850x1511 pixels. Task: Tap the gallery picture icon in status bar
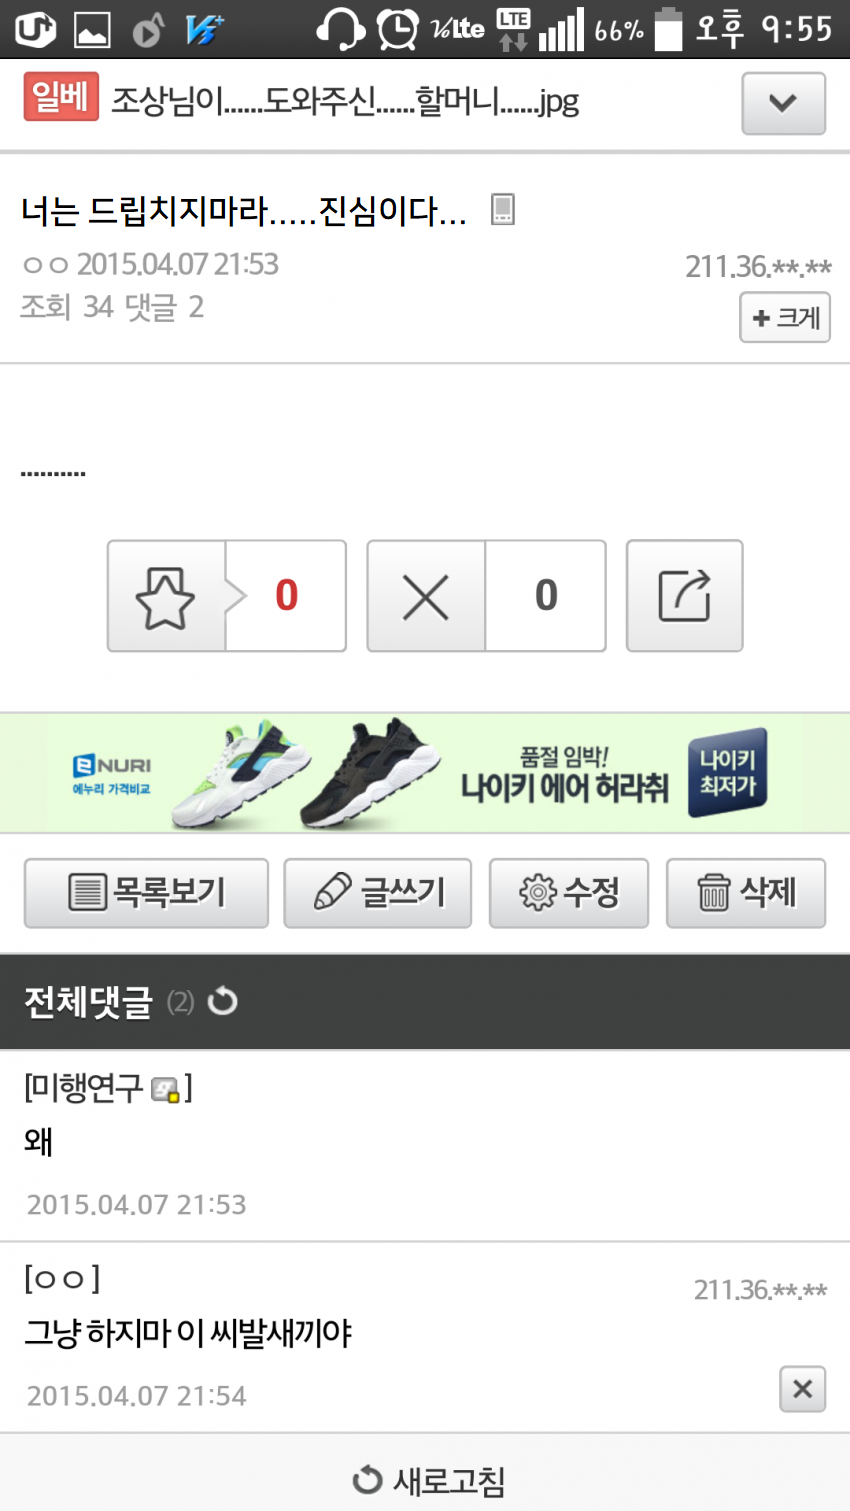92,30
